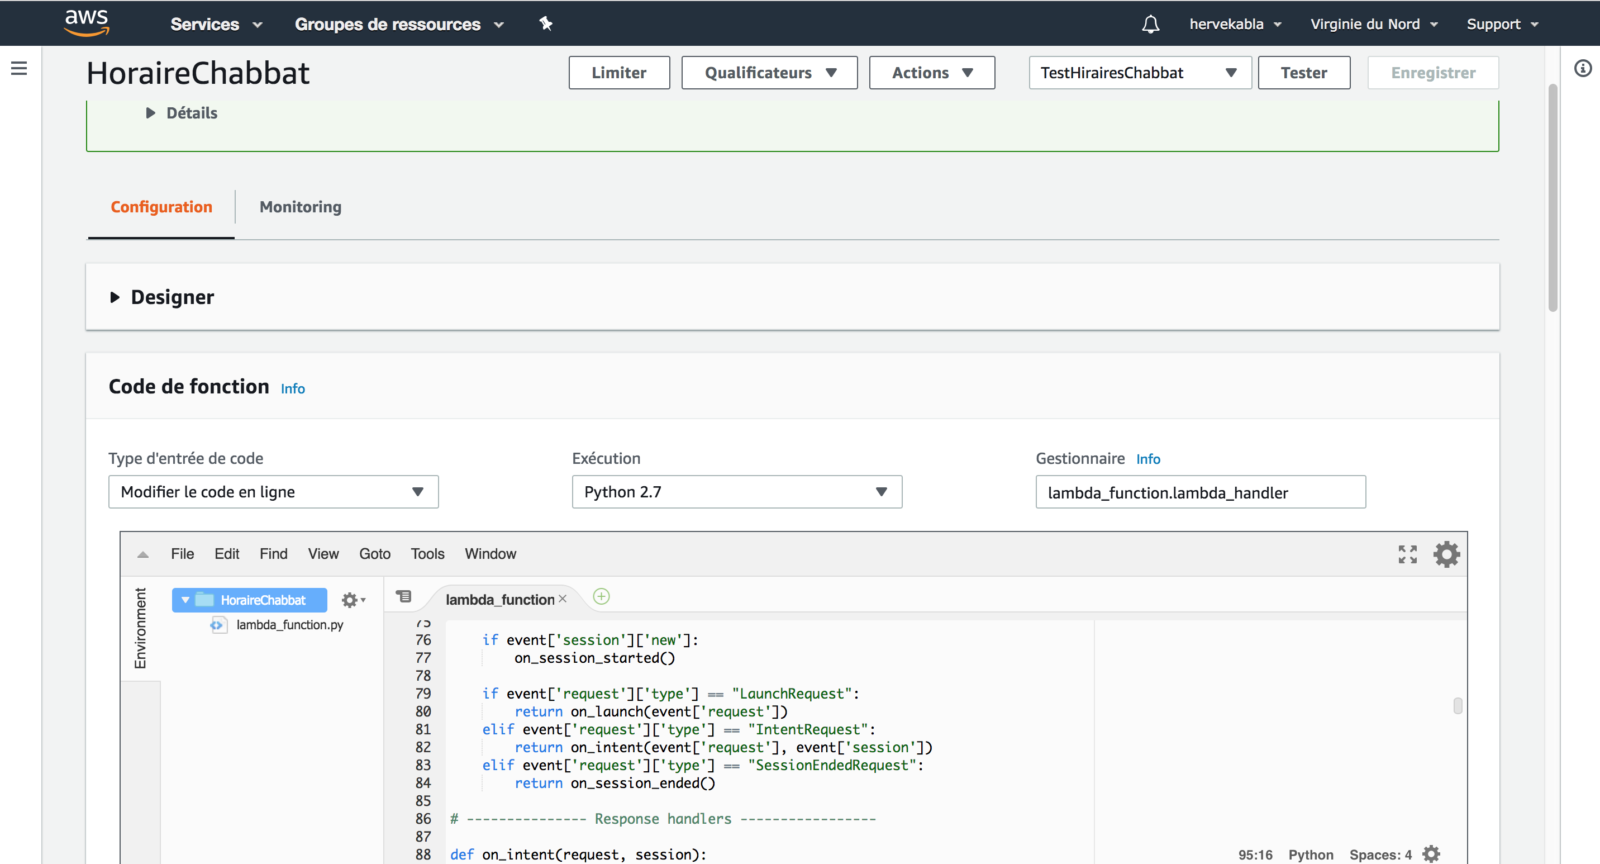Change Spaces: 4 indentation setting
Viewport: 1600px width, 864px height.
coord(1380,855)
